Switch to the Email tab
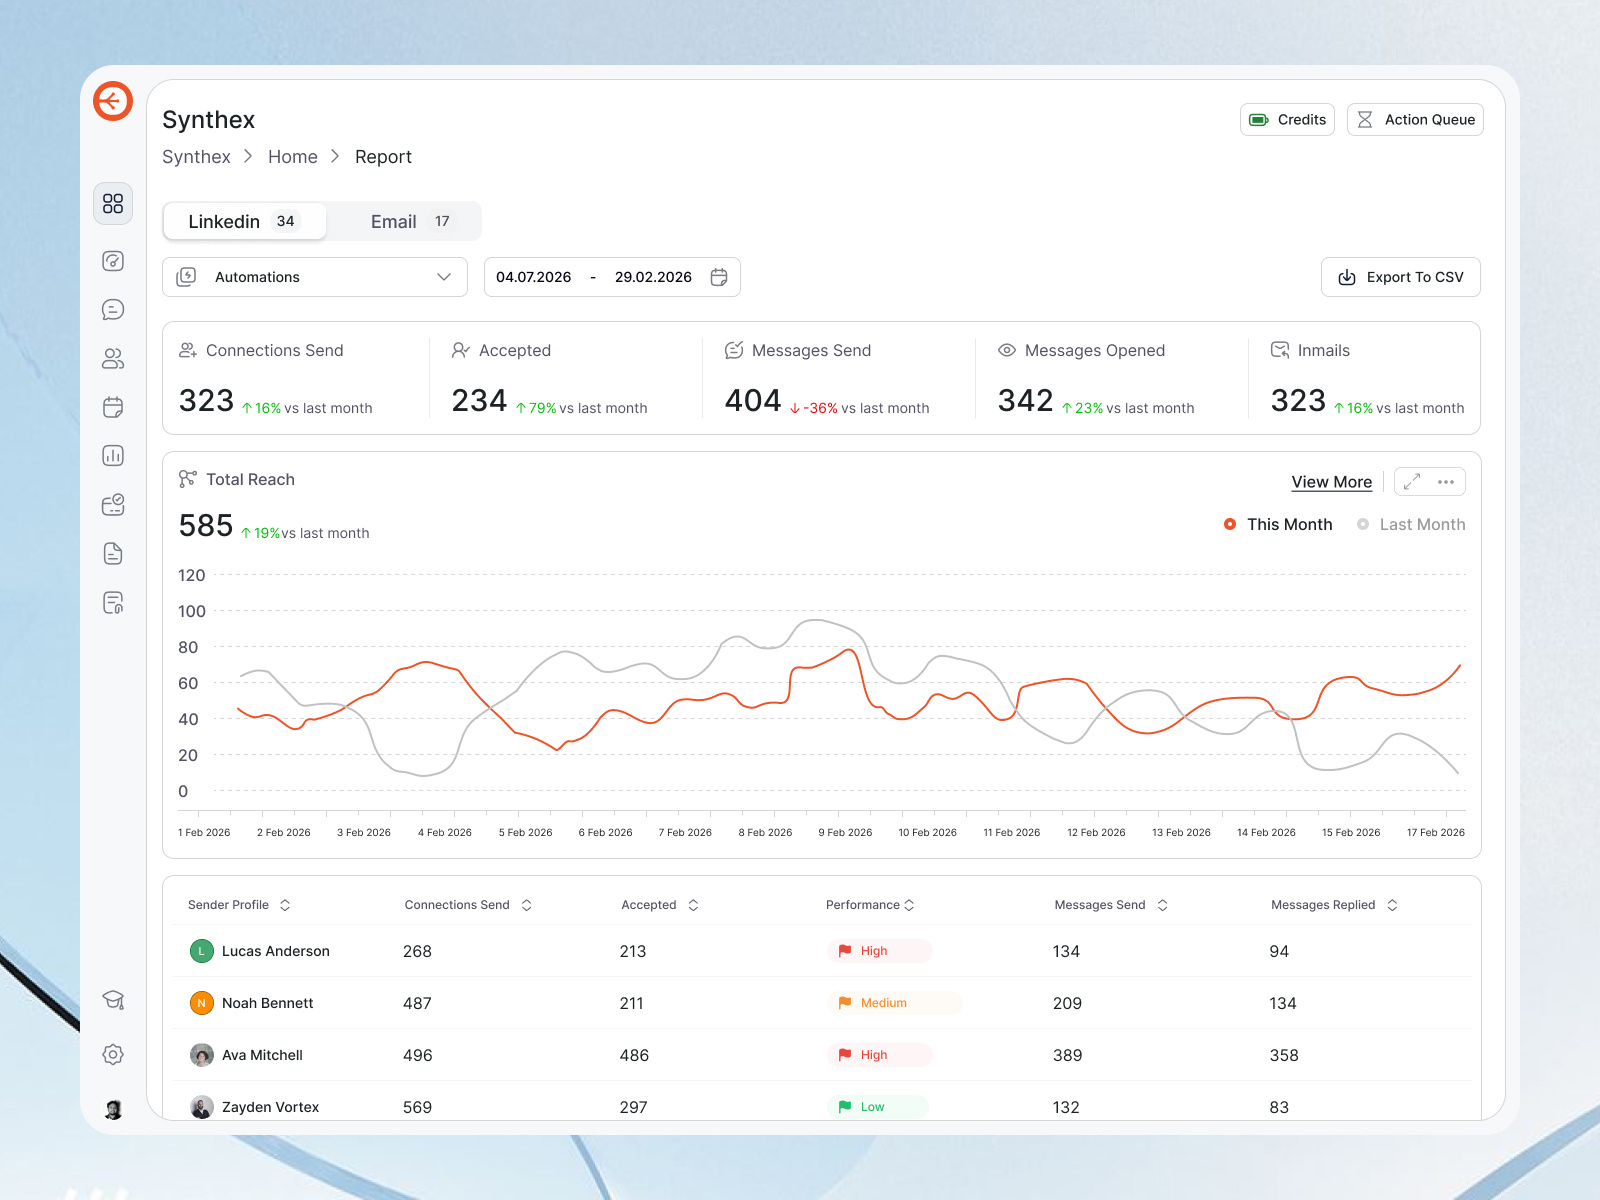Image resolution: width=1600 pixels, height=1200 pixels. point(394,221)
